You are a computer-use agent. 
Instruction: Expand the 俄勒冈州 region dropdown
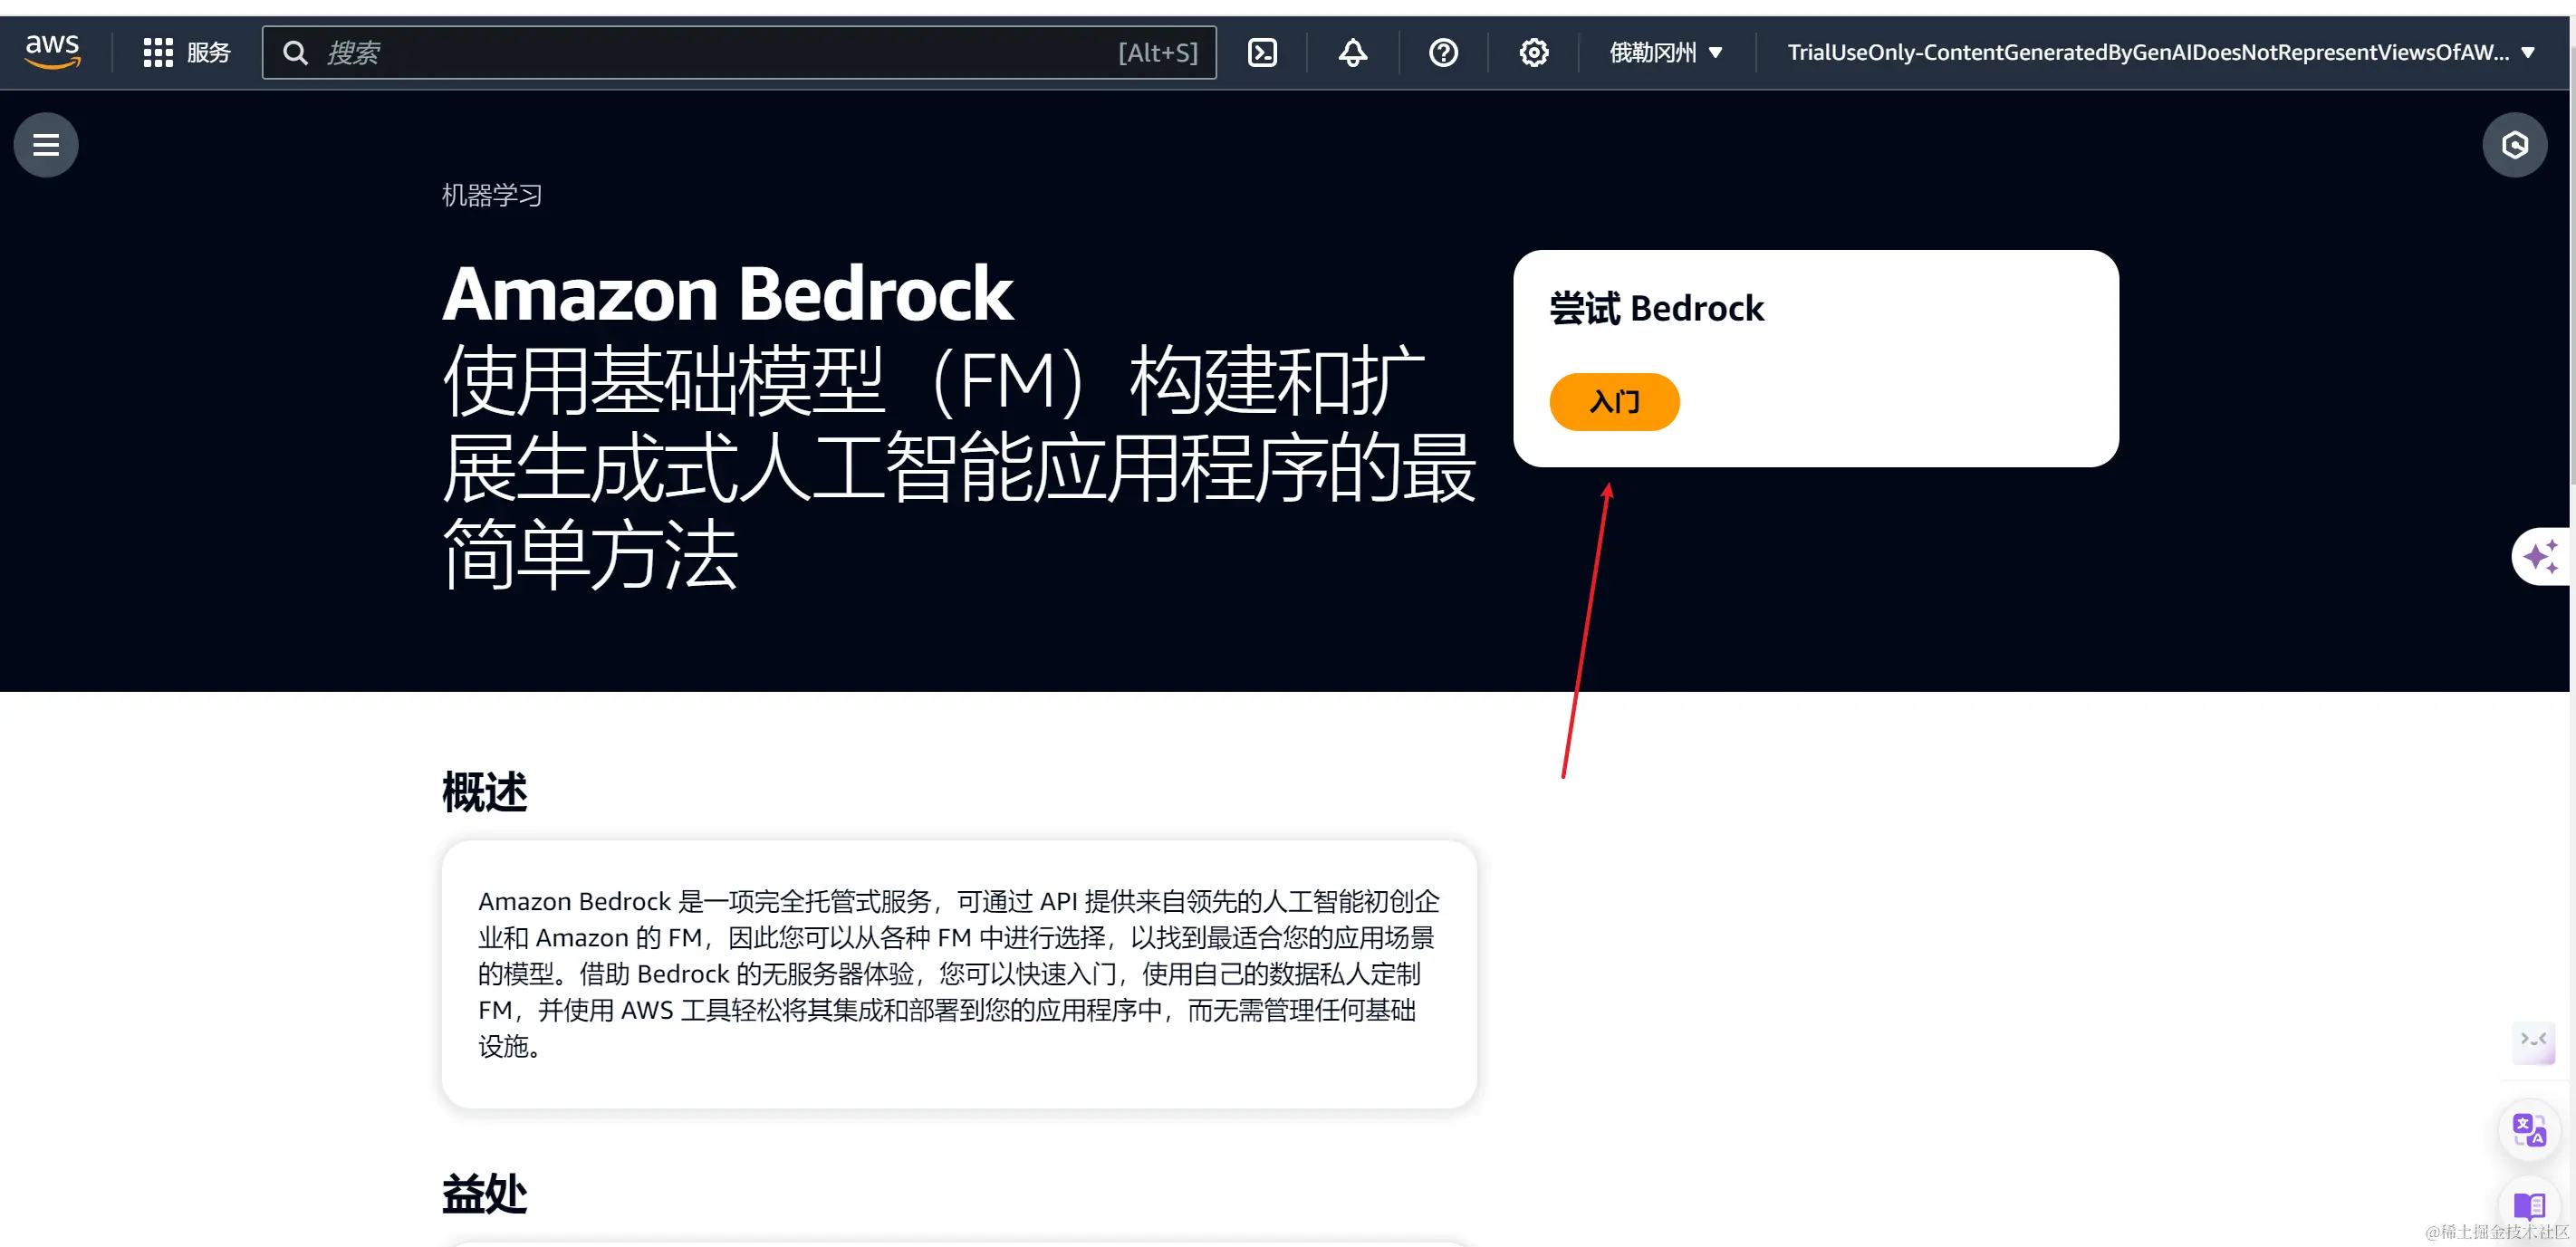pyautogui.click(x=1665, y=52)
